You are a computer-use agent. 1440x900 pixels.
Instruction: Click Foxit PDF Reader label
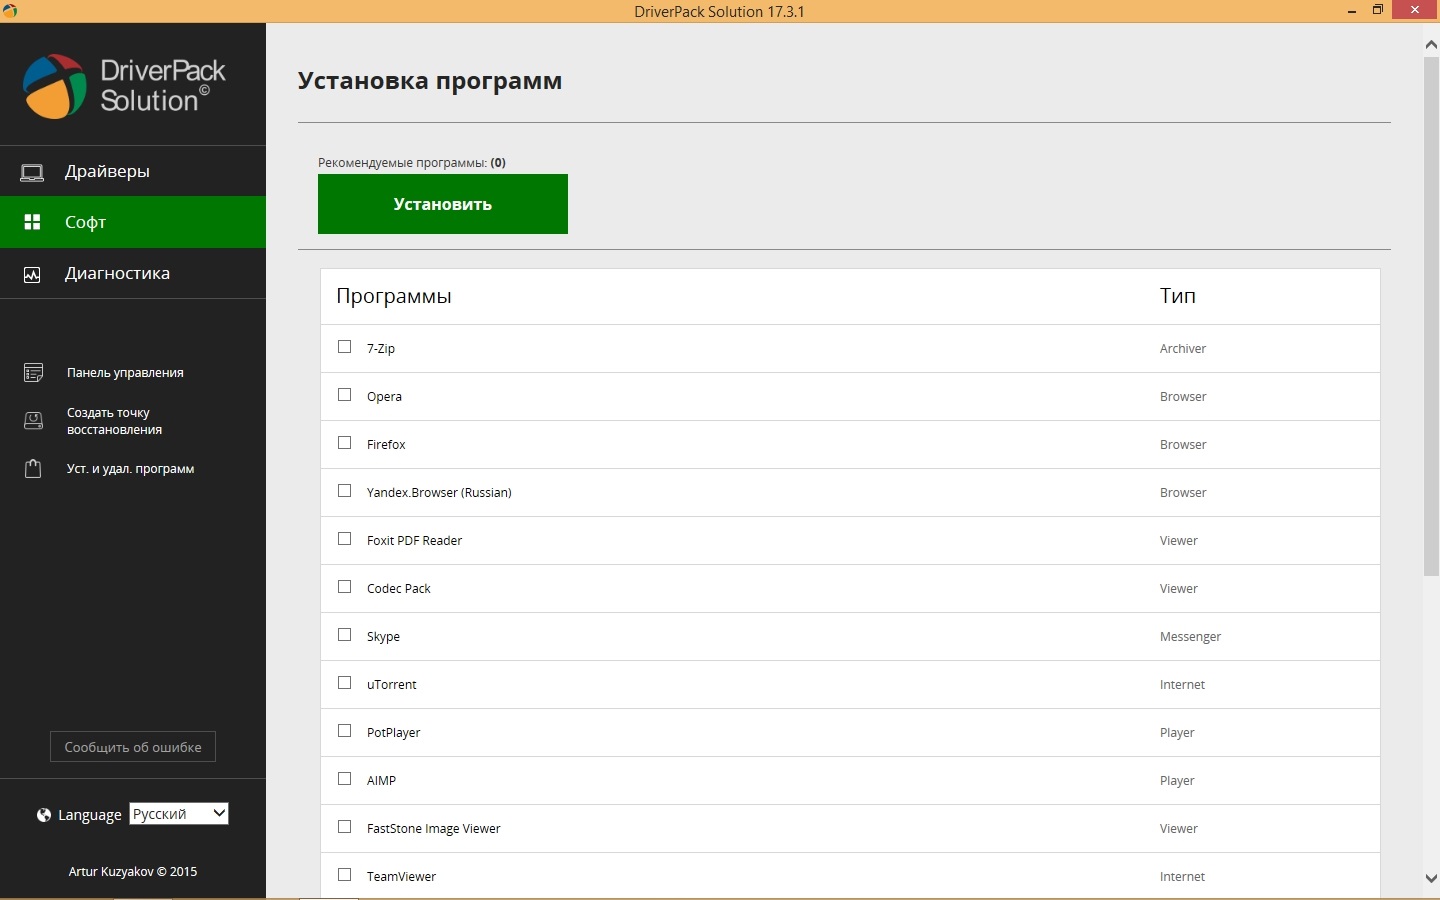pos(414,541)
